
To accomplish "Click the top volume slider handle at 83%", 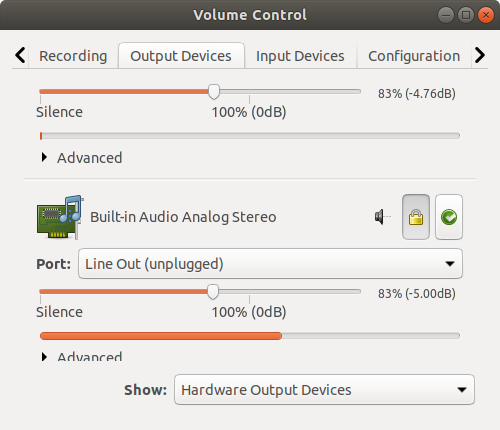I will point(214,91).
